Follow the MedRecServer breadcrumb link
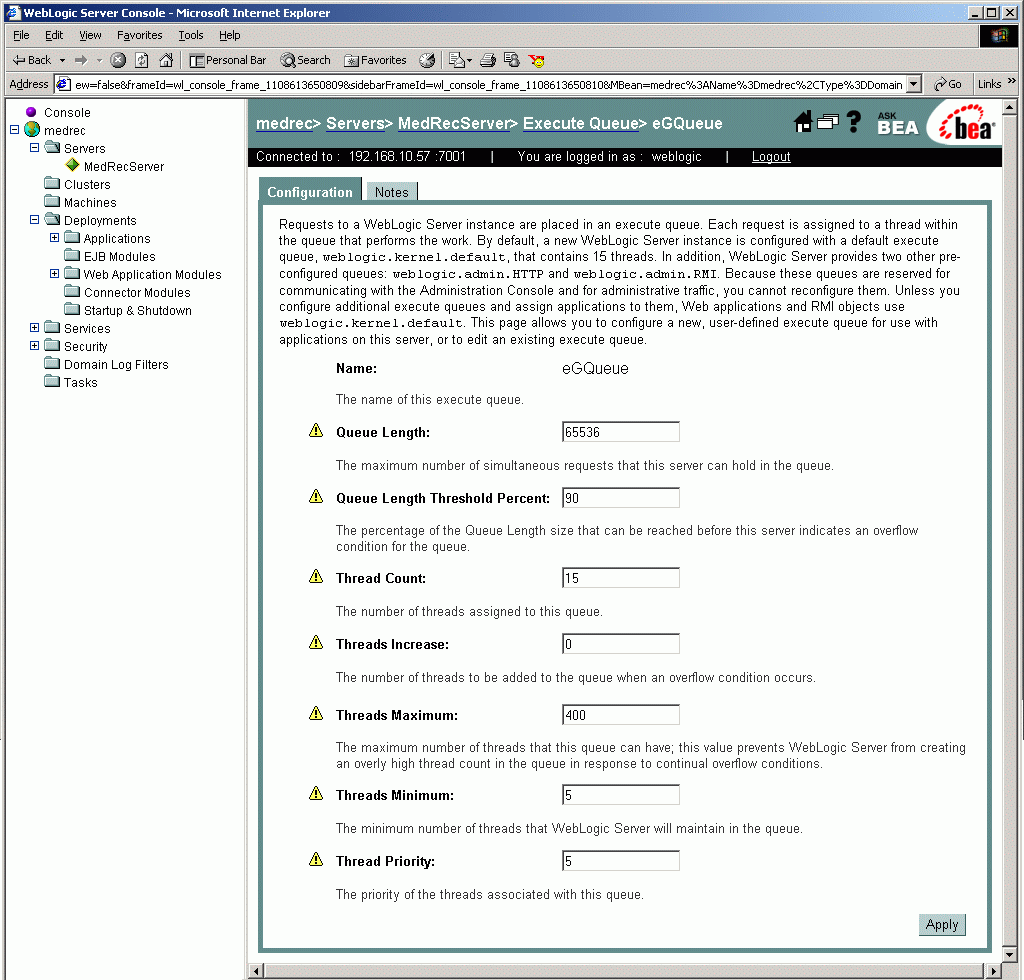Viewport: 1024px width, 980px height. (x=453, y=123)
